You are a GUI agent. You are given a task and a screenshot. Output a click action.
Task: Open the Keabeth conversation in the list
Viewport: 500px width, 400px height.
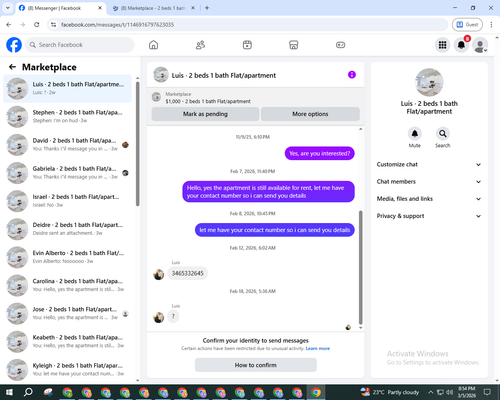[67, 342]
